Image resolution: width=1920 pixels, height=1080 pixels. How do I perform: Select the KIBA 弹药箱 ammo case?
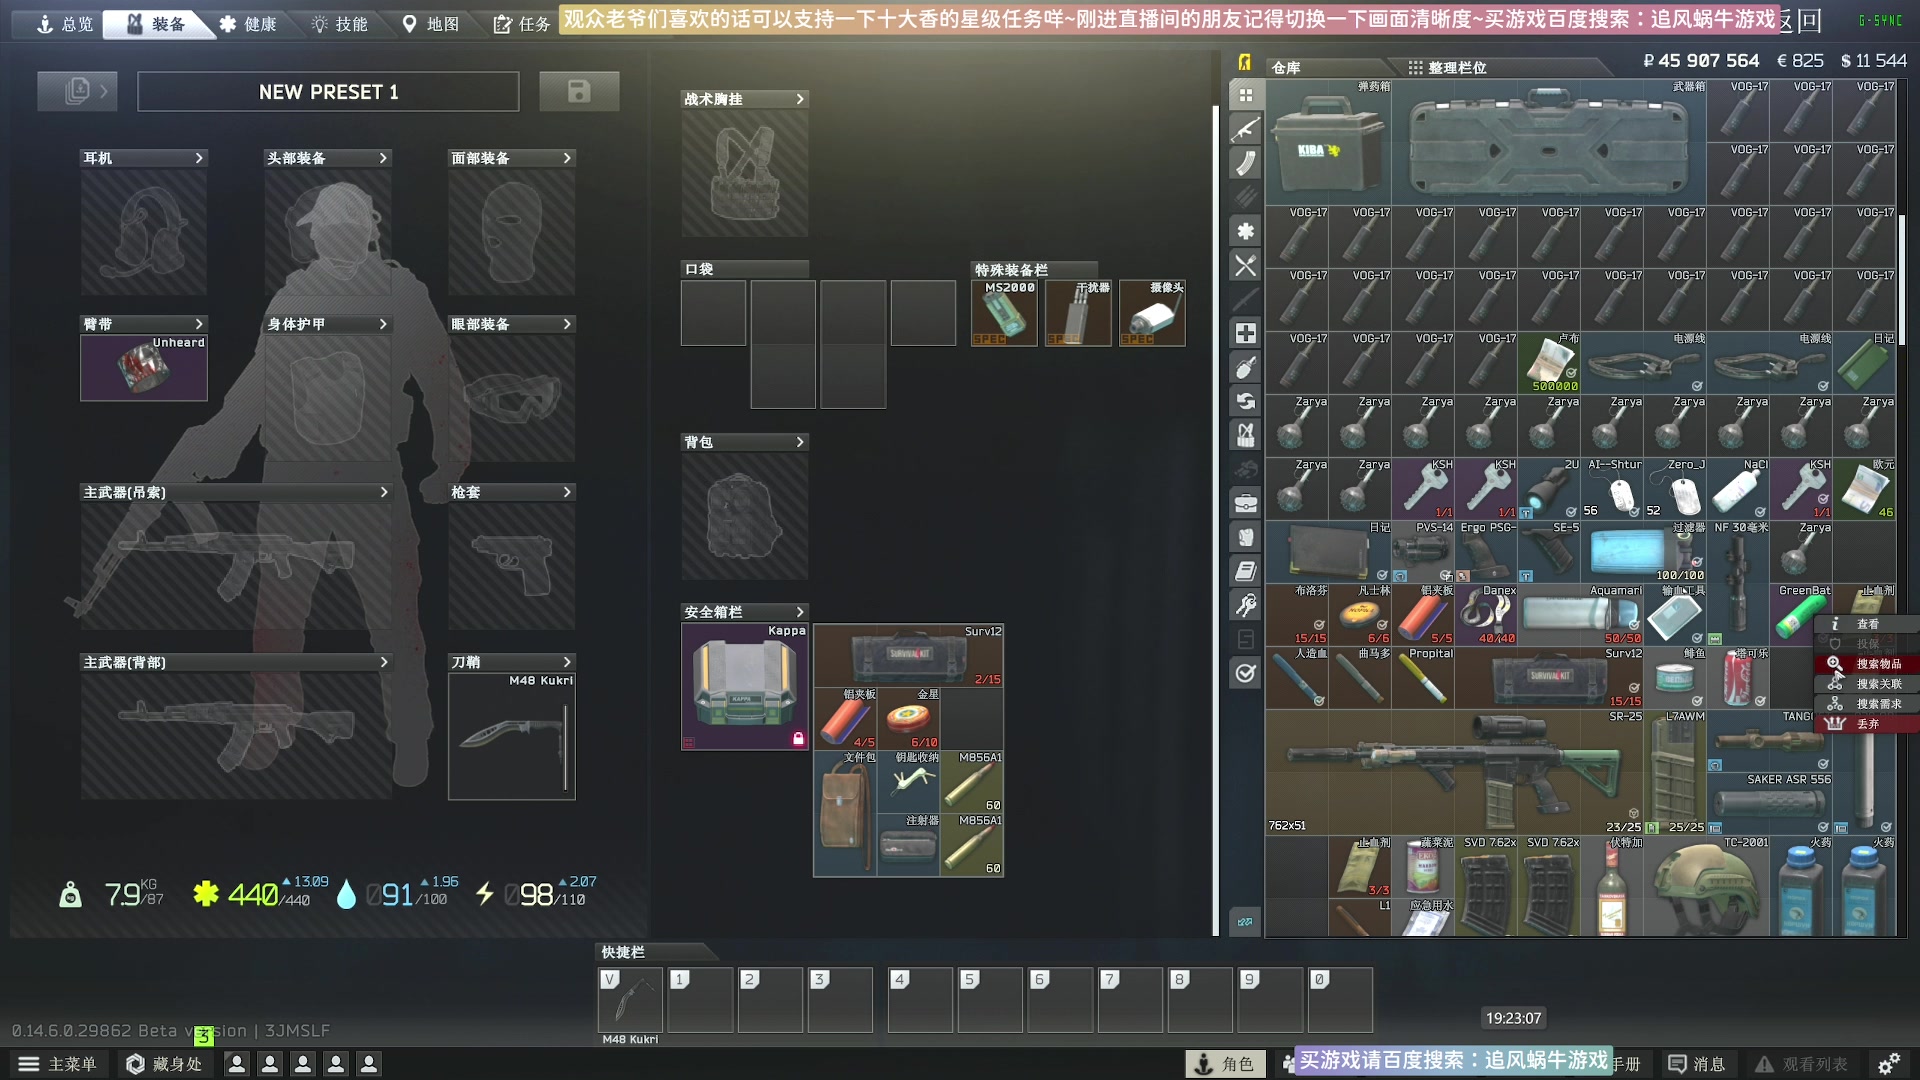click(x=1328, y=142)
